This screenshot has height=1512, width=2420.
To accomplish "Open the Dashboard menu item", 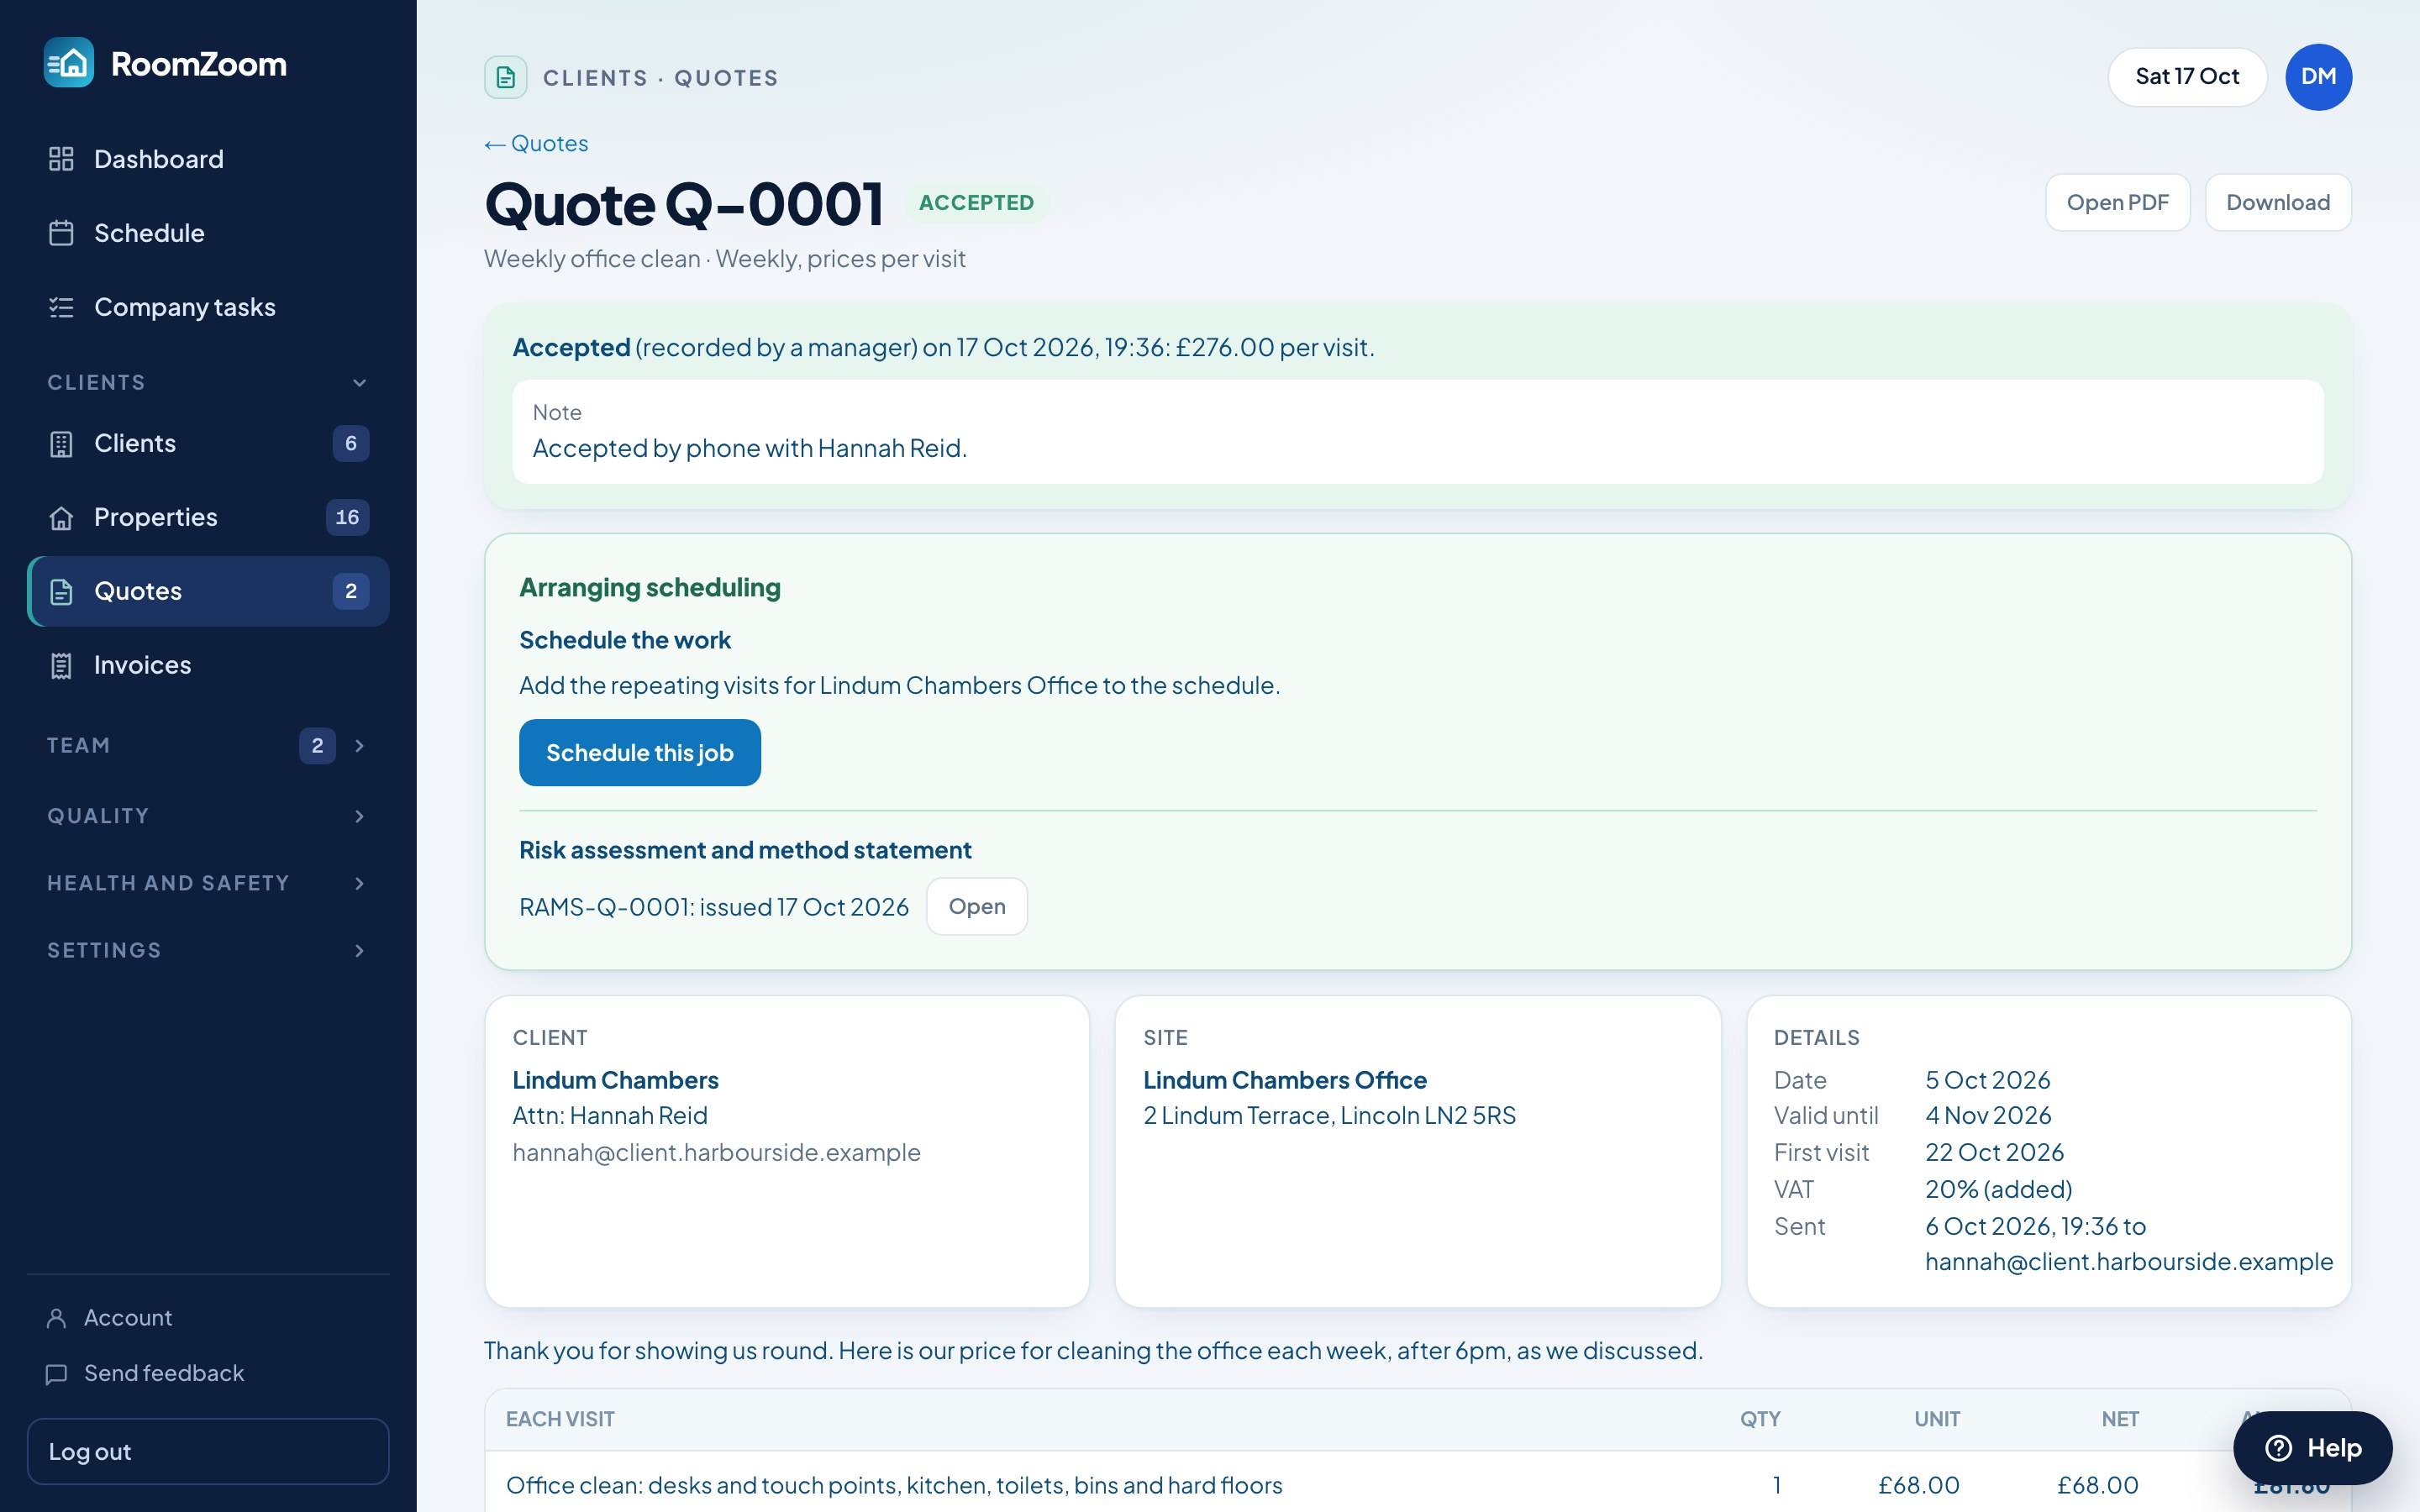I will pyautogui.click(x=208, y=159).
